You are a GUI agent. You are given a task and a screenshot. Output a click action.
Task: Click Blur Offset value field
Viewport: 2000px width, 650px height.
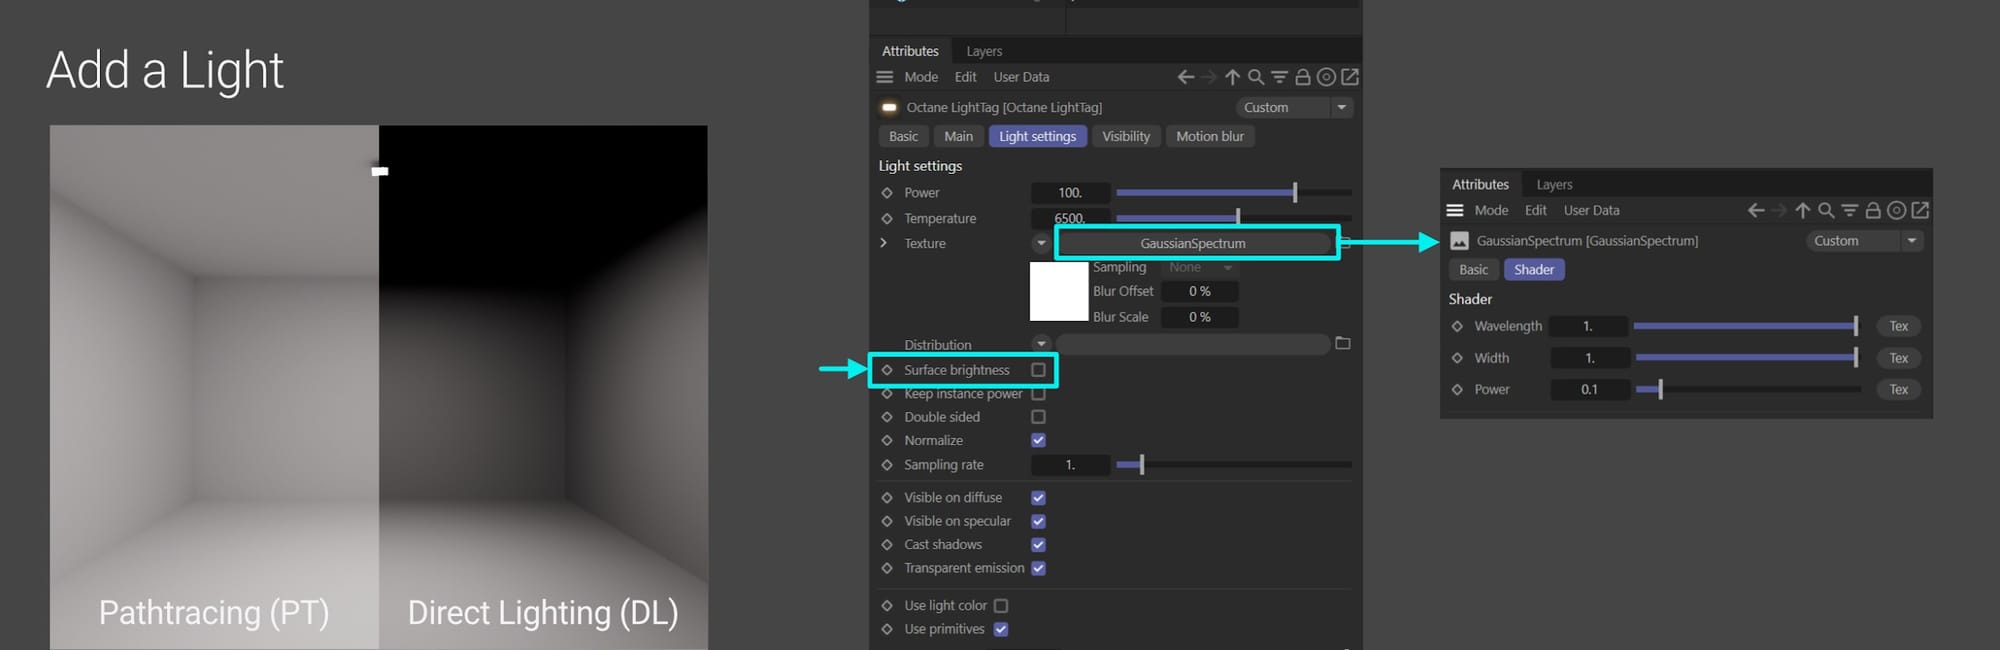click(1199, 291)
